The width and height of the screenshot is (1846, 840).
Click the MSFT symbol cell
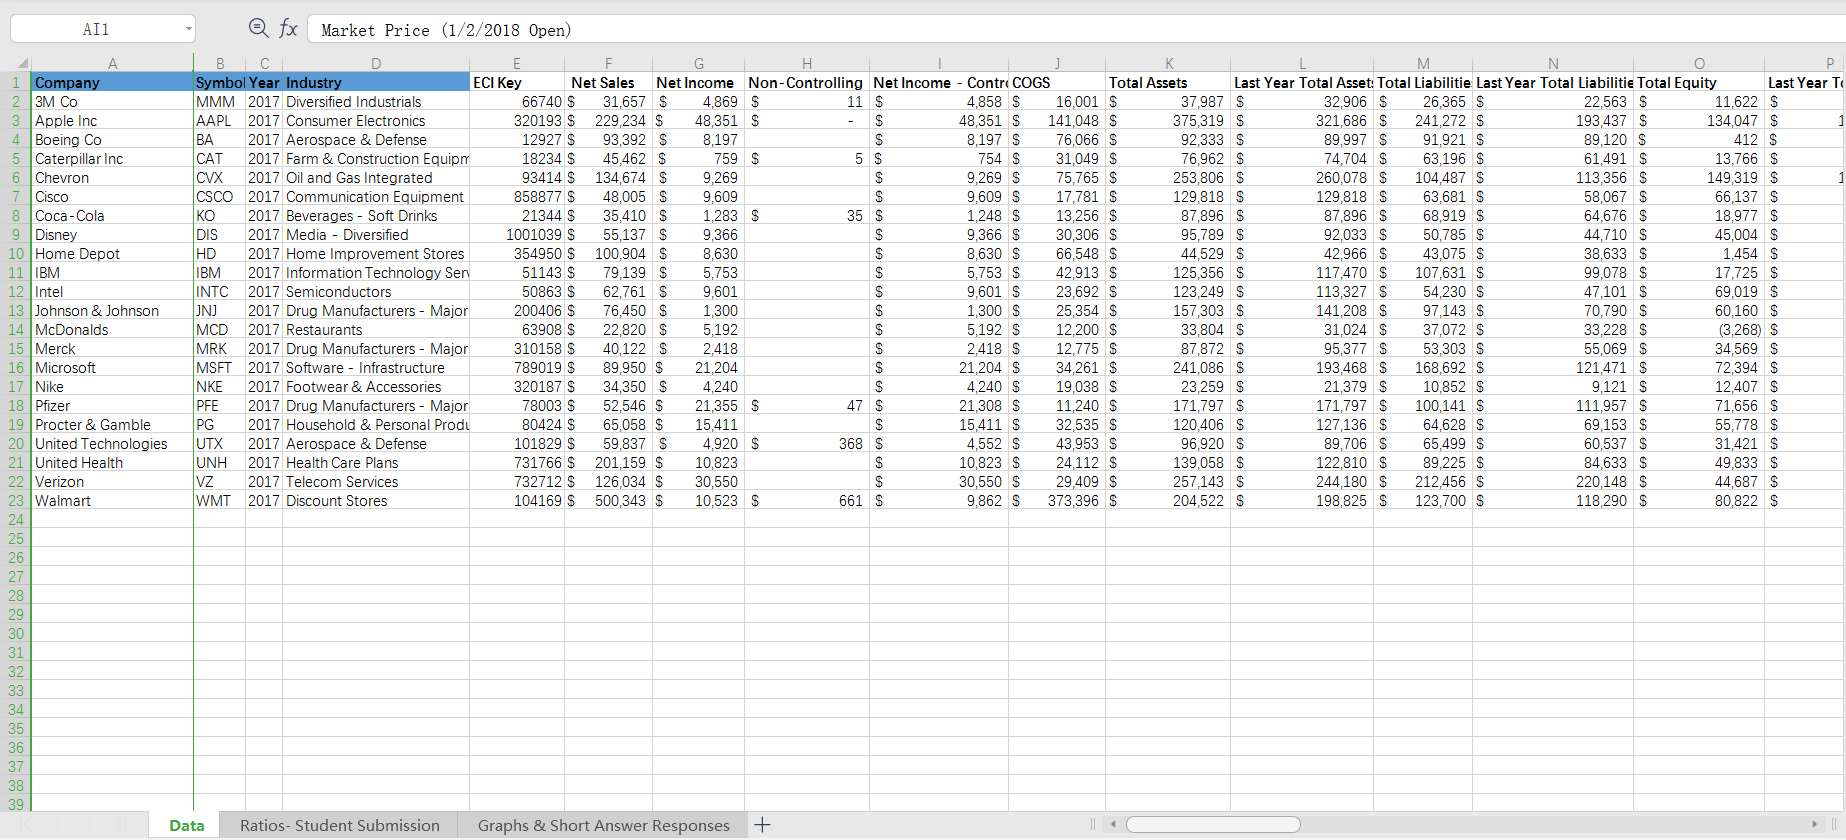point(219,367)
